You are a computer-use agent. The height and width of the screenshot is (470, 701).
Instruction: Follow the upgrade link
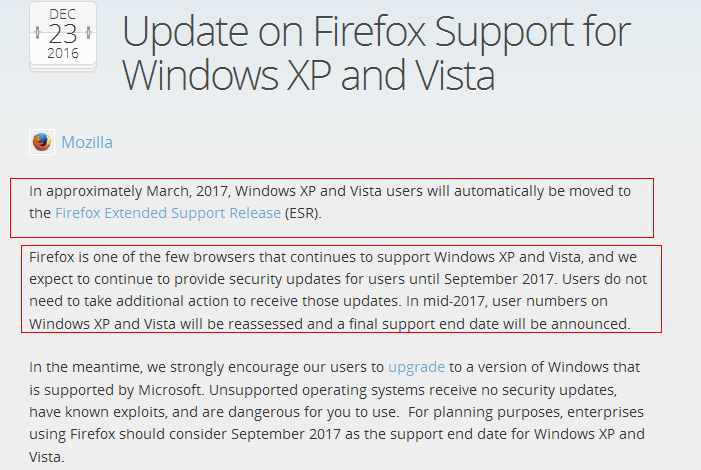(x=416, y=367)
